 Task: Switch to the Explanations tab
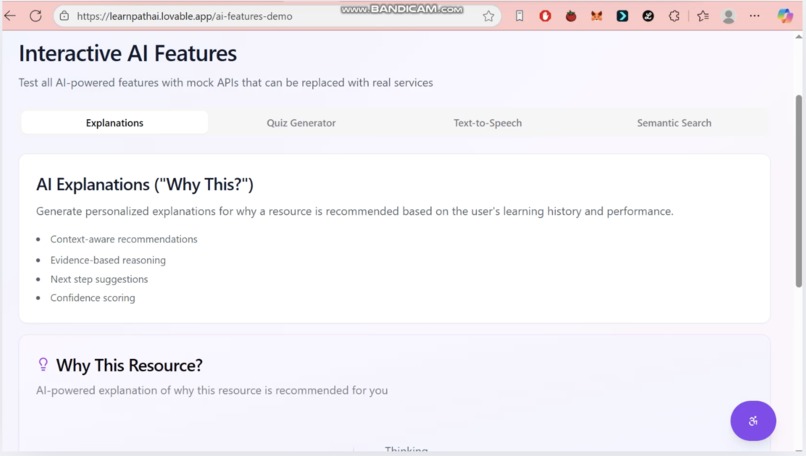(x=115, y=123)
